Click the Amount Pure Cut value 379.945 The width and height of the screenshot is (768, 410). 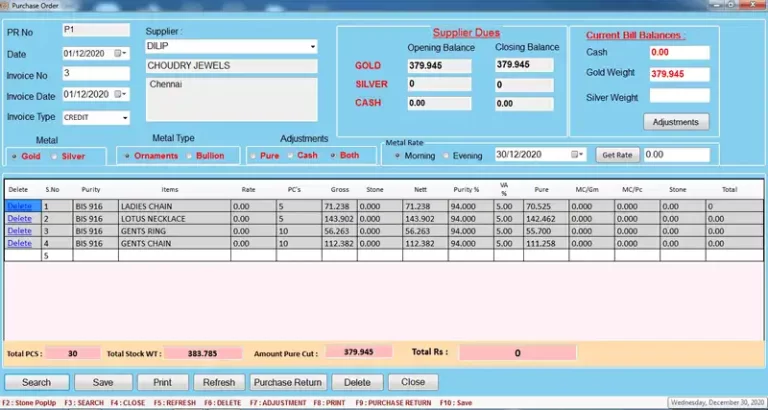359,352
